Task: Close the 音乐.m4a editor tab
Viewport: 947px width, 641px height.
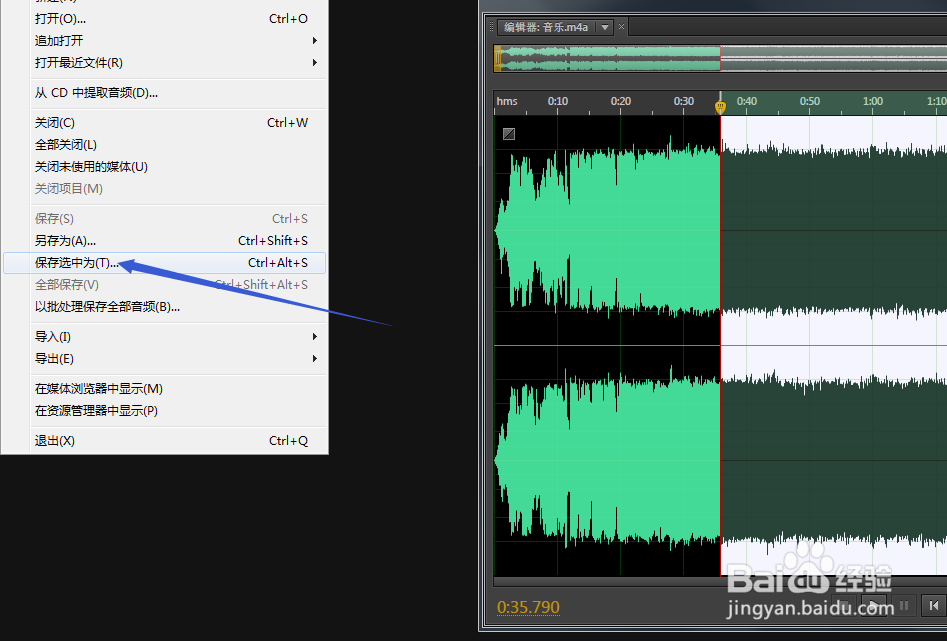Action: tap(621, 27)
